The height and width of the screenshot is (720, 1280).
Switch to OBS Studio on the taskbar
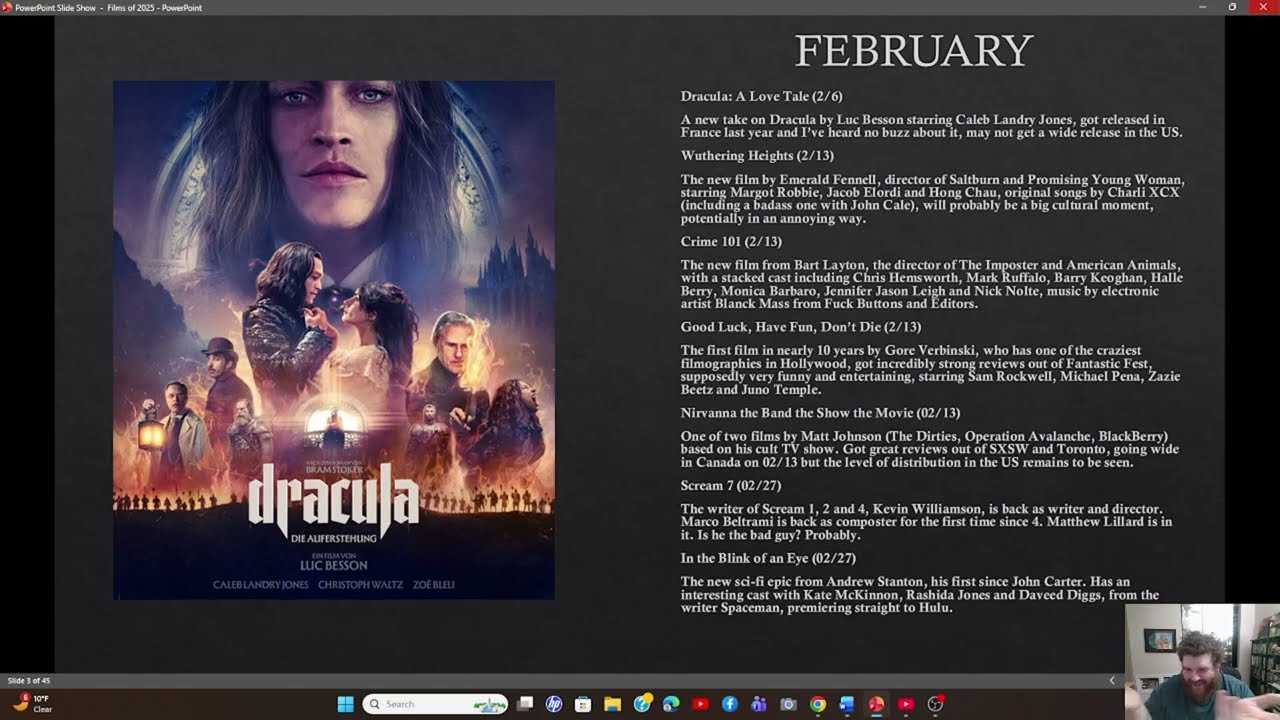pos(935,704)
